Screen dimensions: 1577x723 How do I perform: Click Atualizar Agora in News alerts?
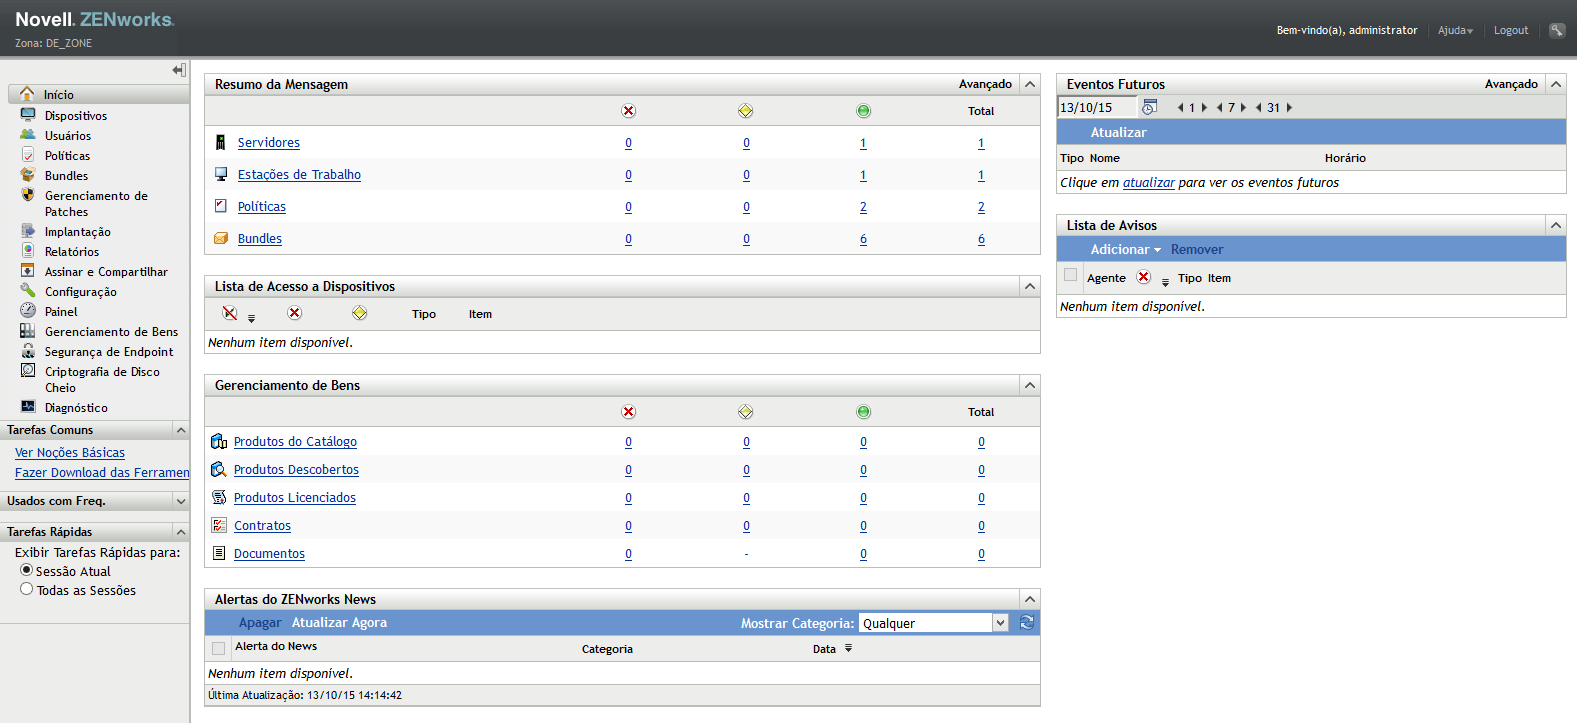(339, 622)
